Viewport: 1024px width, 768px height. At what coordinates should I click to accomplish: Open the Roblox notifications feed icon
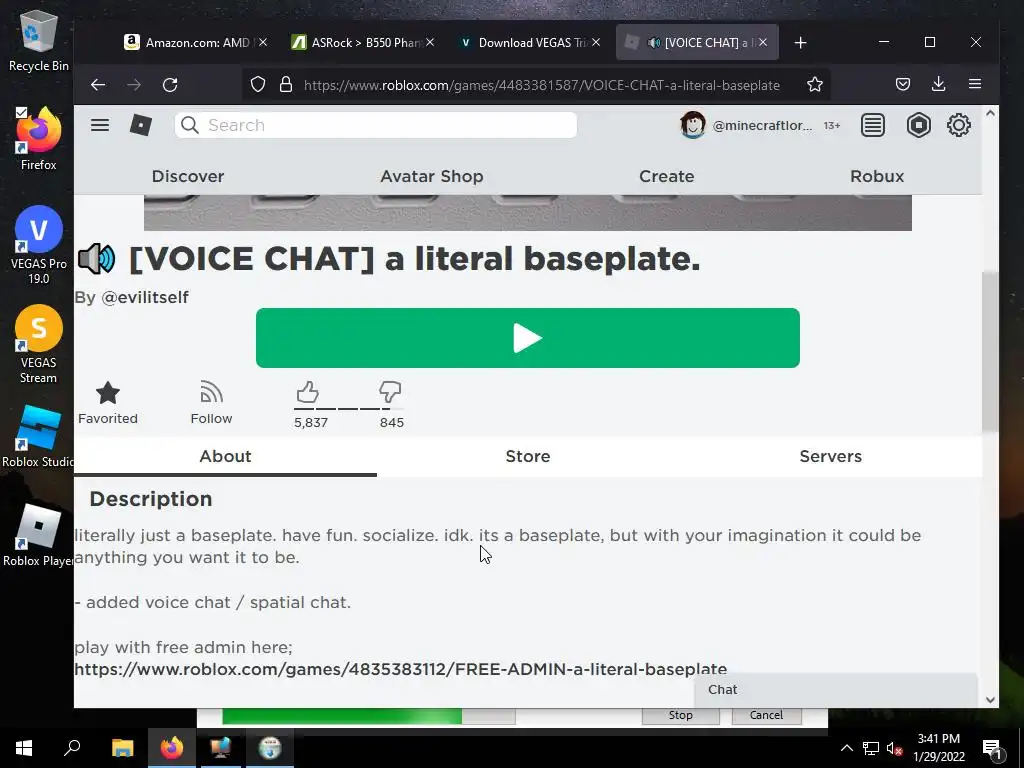(x=872, y=125)
